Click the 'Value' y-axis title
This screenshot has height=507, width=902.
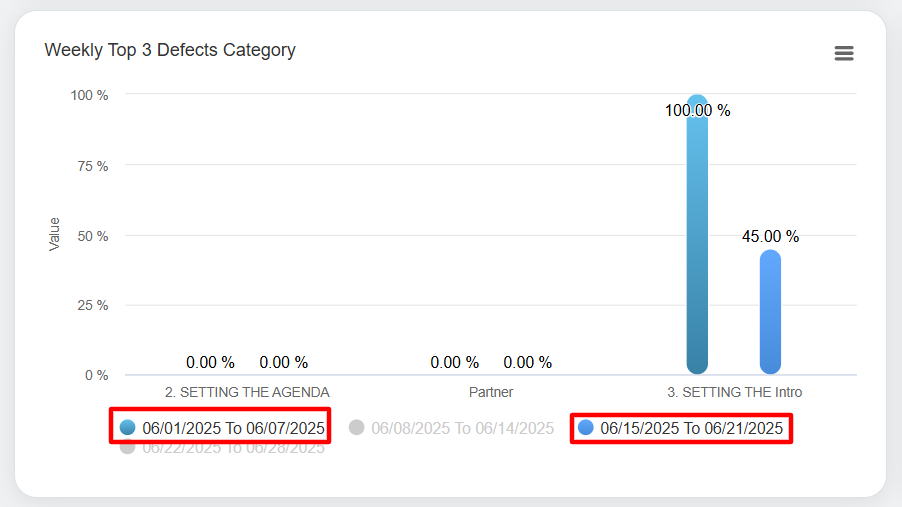pos(55,234)
